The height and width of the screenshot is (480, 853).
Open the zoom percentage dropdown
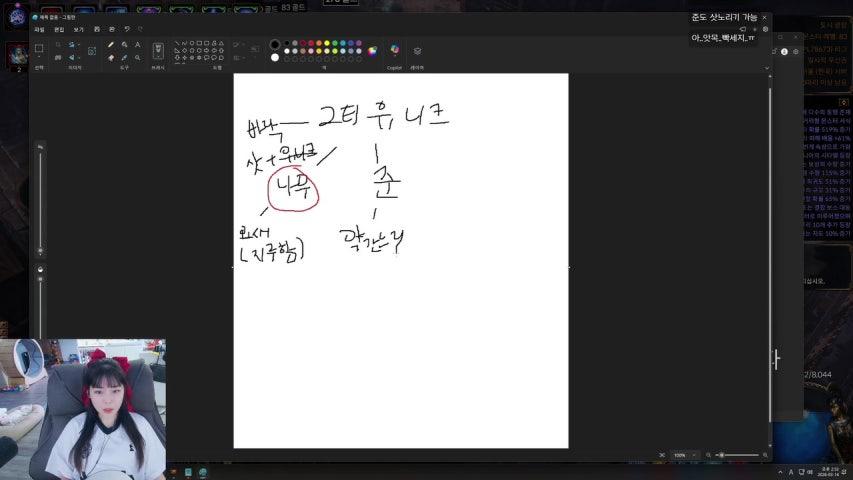(694, 455)
